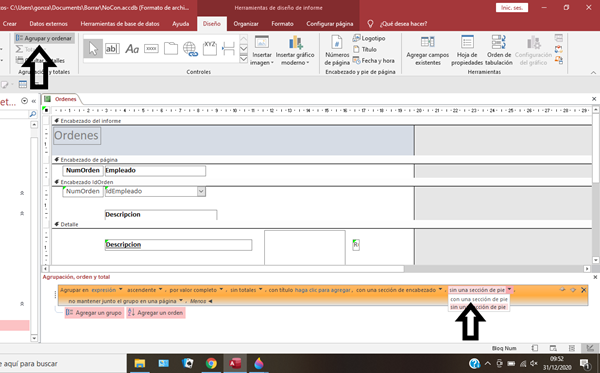Image resolution: width=600 pixels, height=373 pixels.
Task: Close the Agrupación, orden y total pane
Action: click(595, 277)
